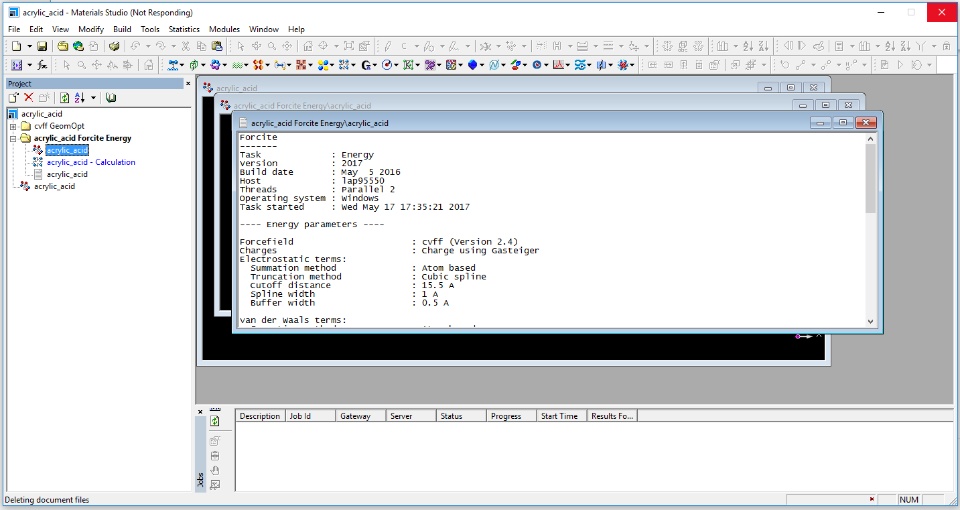960x510 pixels.
Task: Save the project with the floppy disk icon
Action: (x=42, y=46)
